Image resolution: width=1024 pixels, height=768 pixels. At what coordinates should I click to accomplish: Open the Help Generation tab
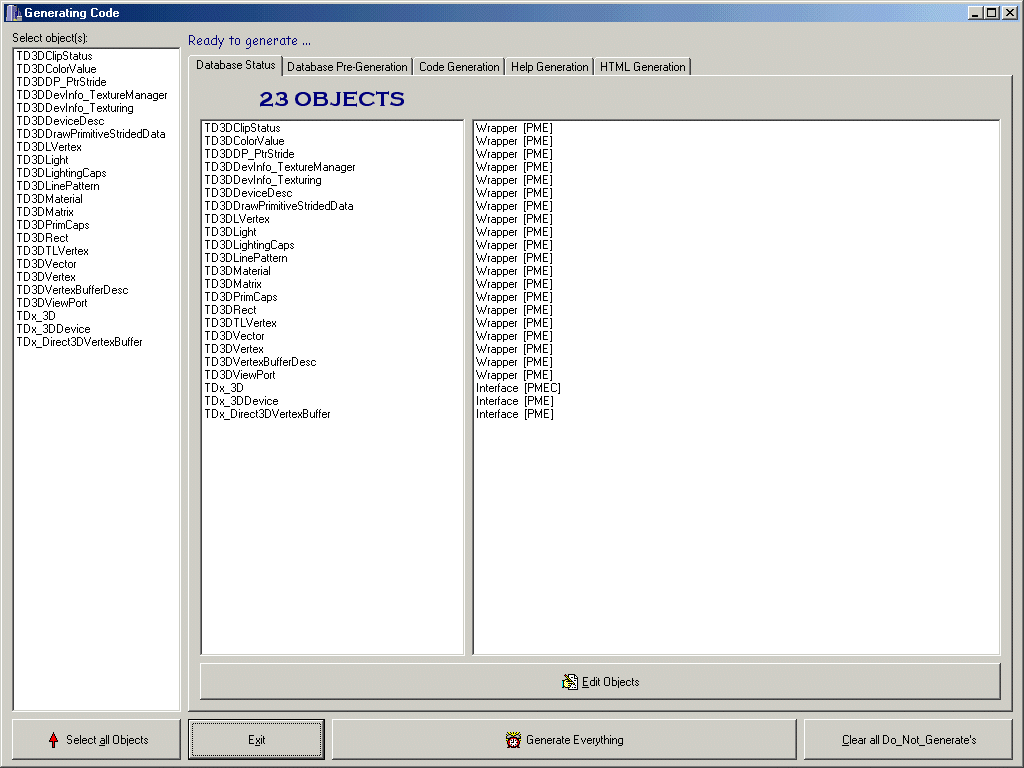[549, 67]
